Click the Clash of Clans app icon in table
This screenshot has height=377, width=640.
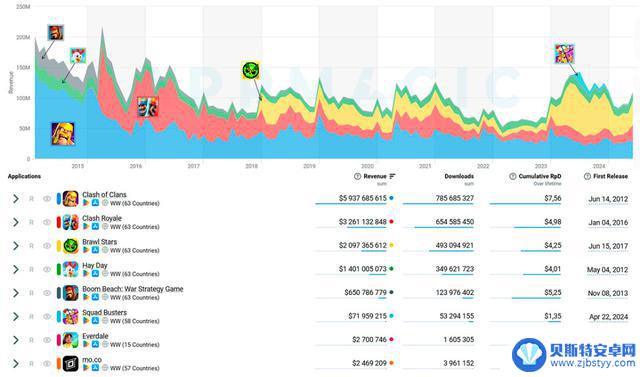pos(70,199)
